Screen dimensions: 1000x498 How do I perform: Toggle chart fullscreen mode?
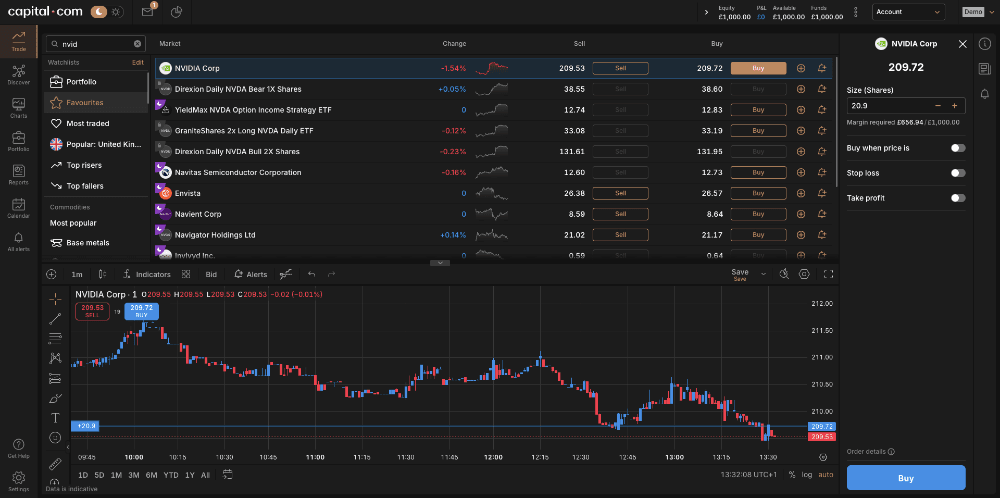(828, 274)
